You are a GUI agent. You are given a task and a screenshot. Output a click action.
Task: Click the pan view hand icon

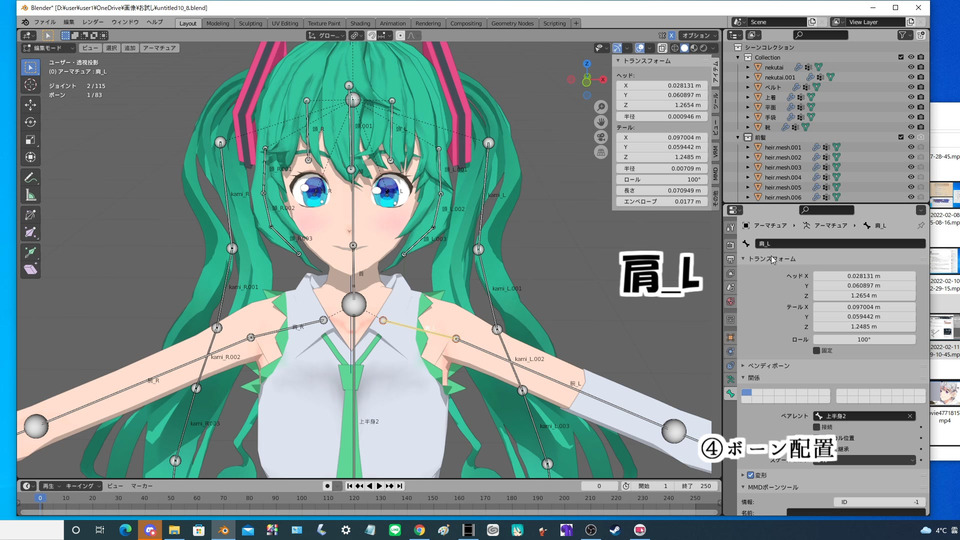(601, 122)
